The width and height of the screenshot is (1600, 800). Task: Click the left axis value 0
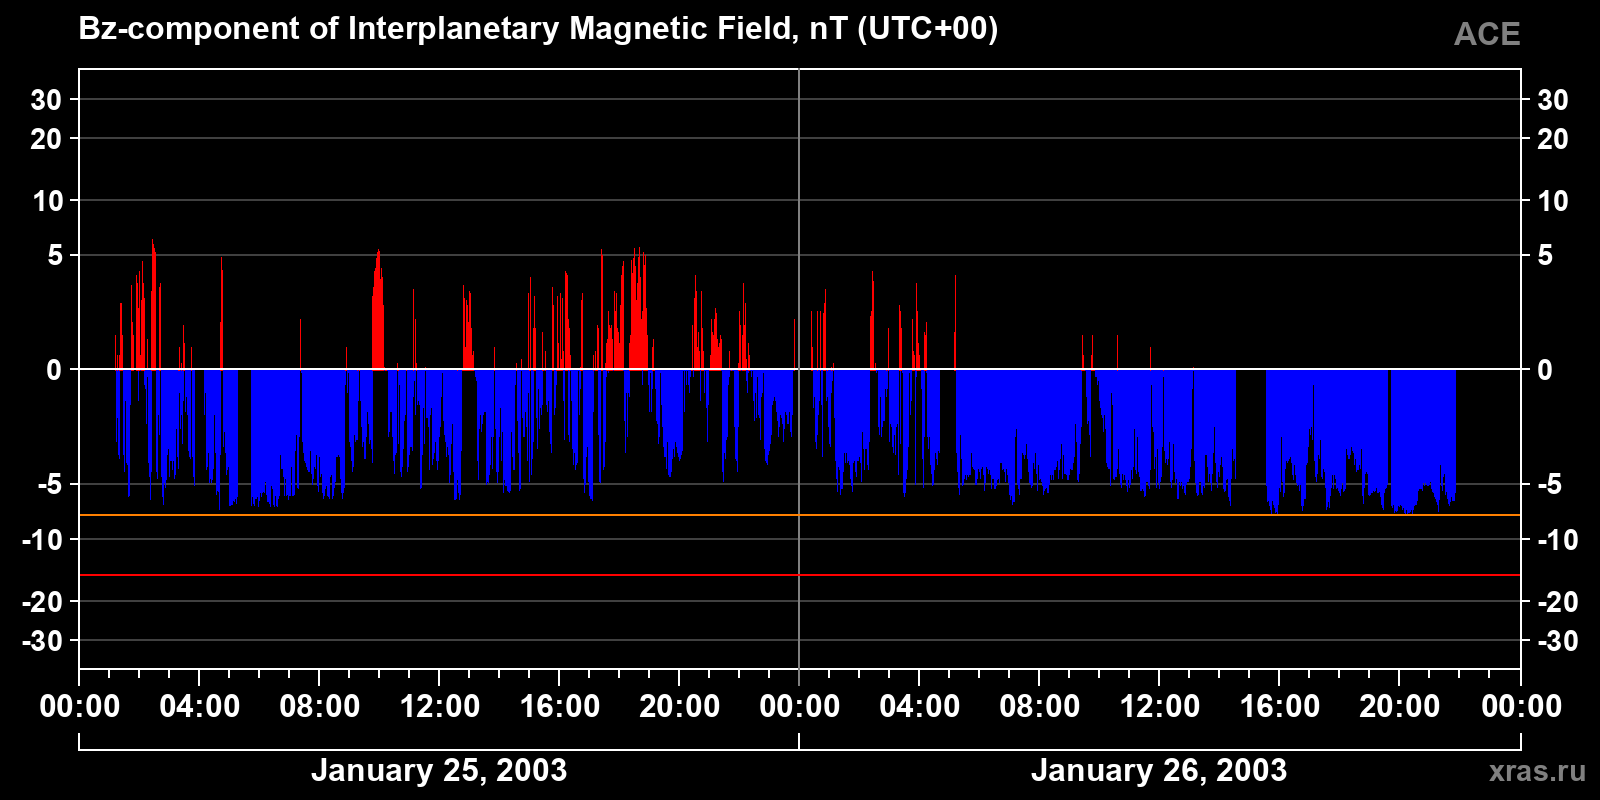click(x=54, y=370)
